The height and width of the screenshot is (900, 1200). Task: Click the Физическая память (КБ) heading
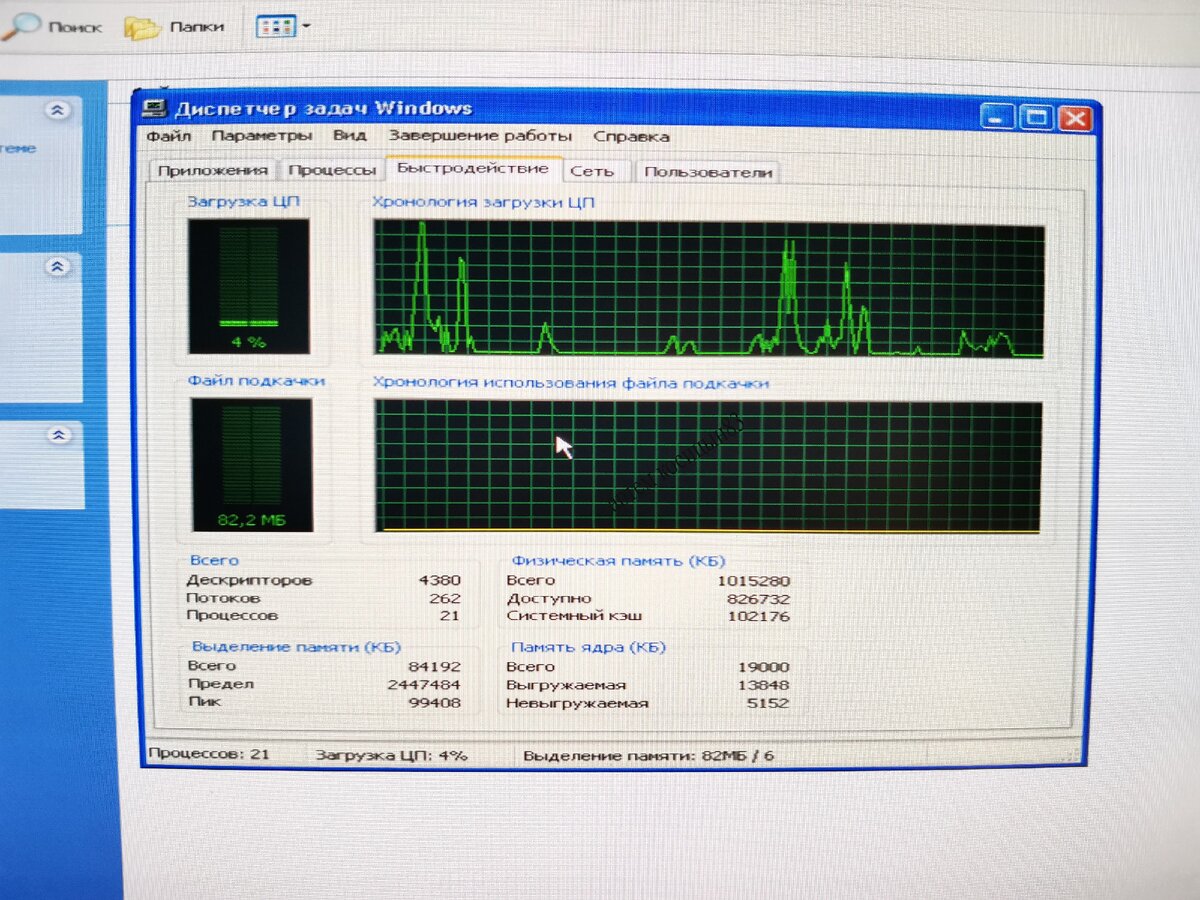[x=618, y=561]
